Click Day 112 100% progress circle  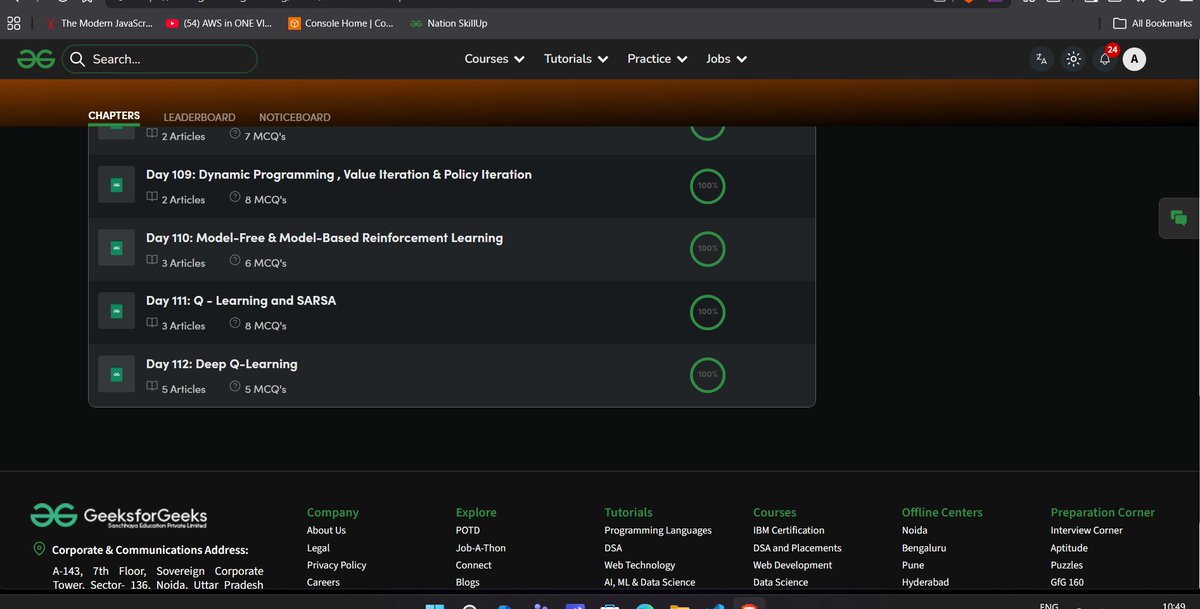click(708, 374)
